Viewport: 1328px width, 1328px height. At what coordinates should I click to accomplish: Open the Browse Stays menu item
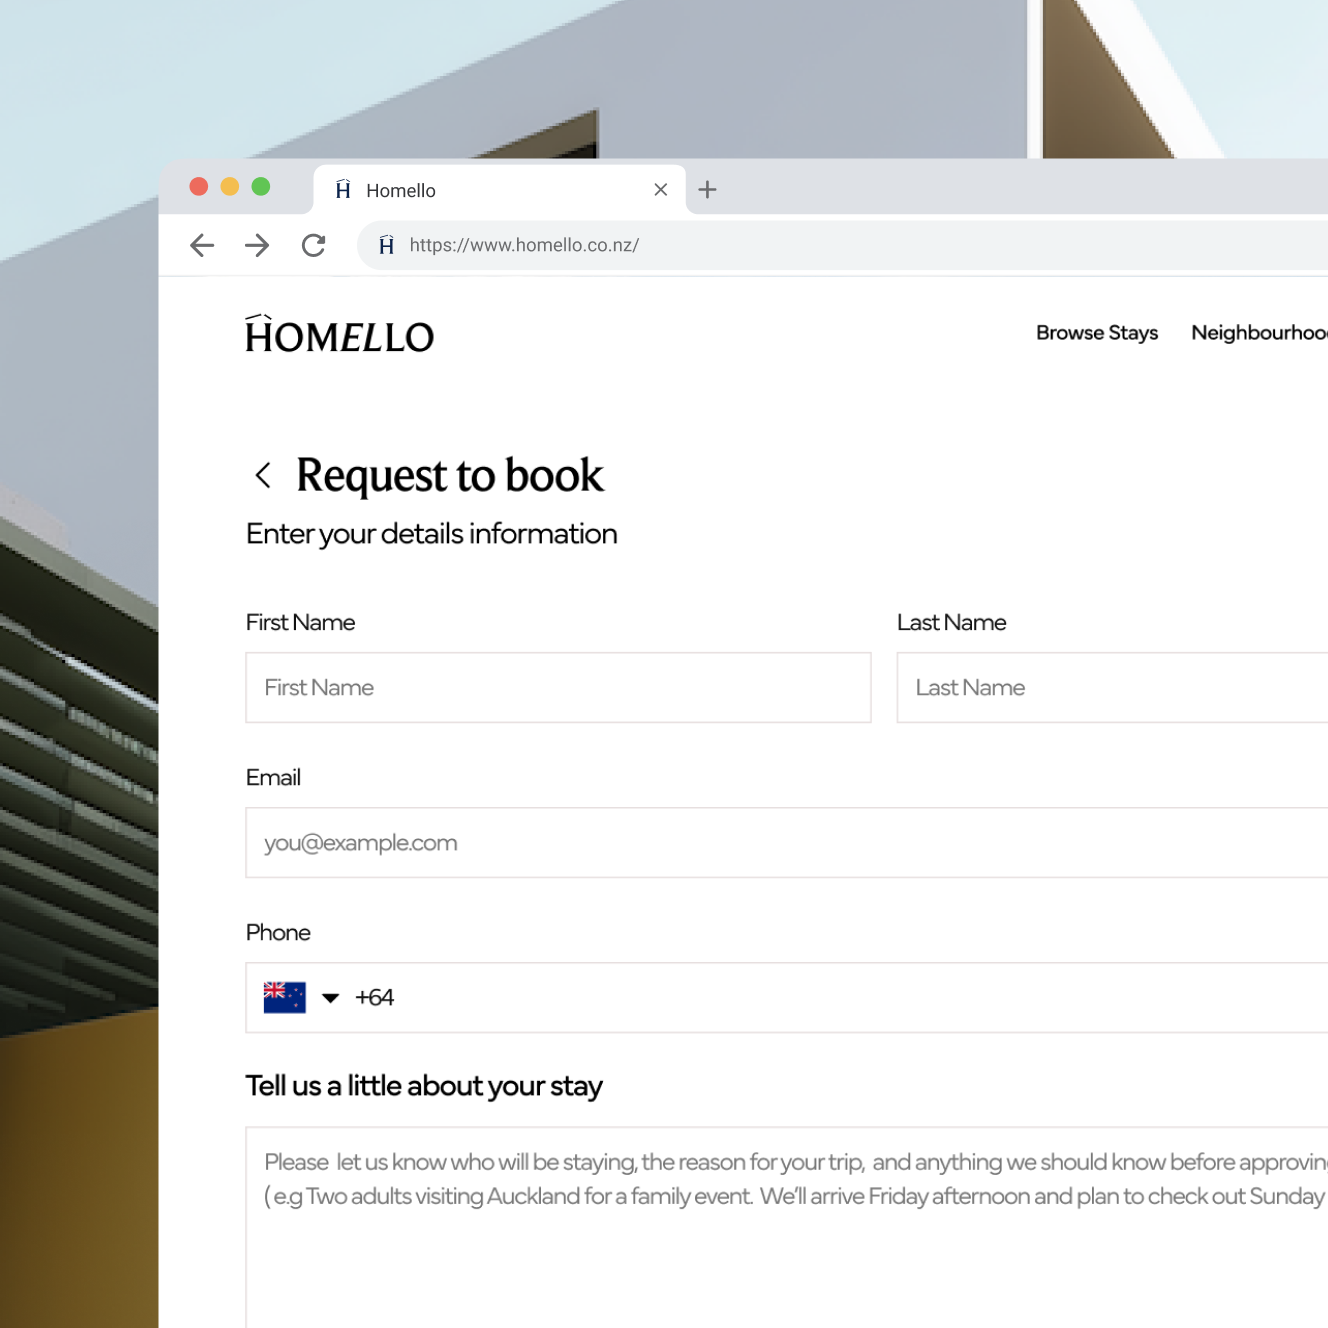pos(1097,333)
